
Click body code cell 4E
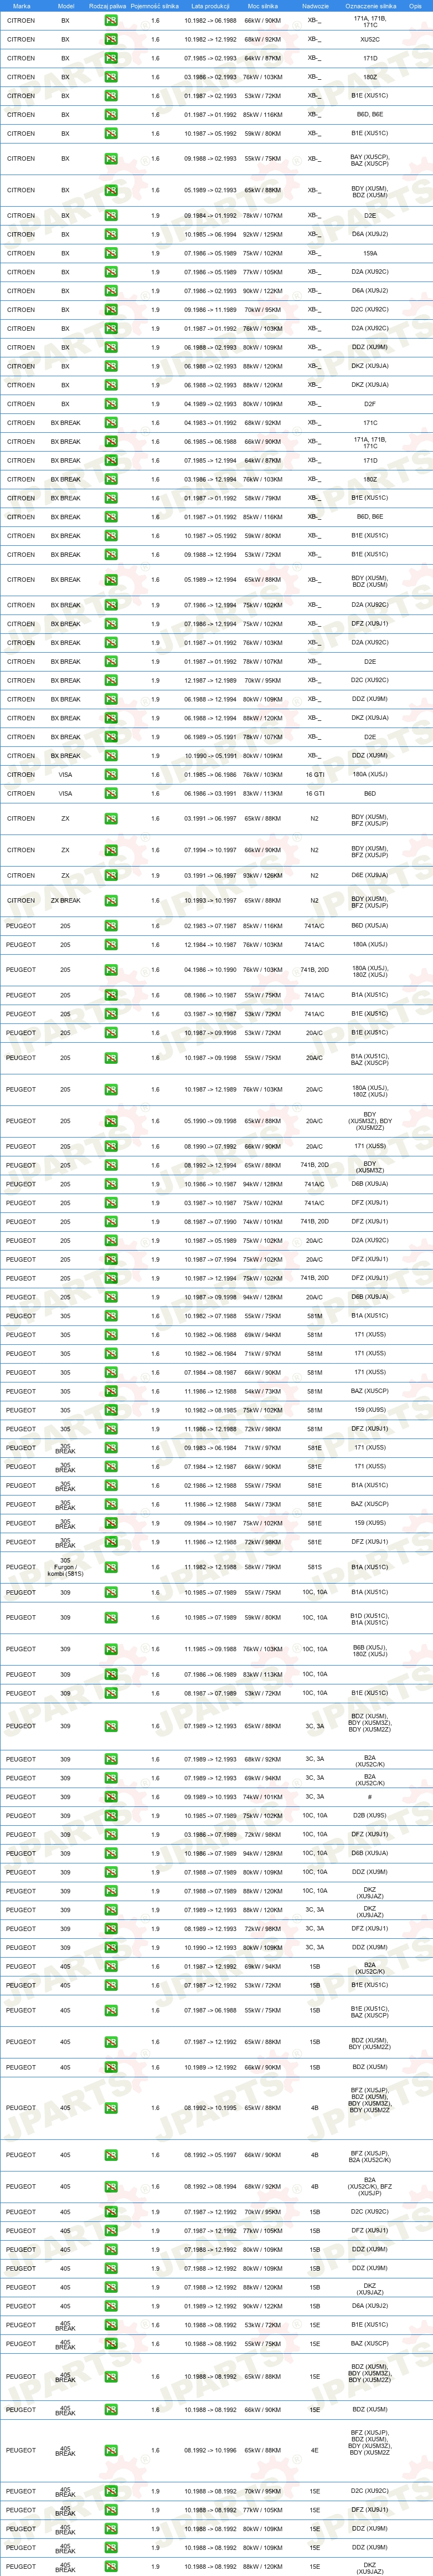click(315, 2451)
